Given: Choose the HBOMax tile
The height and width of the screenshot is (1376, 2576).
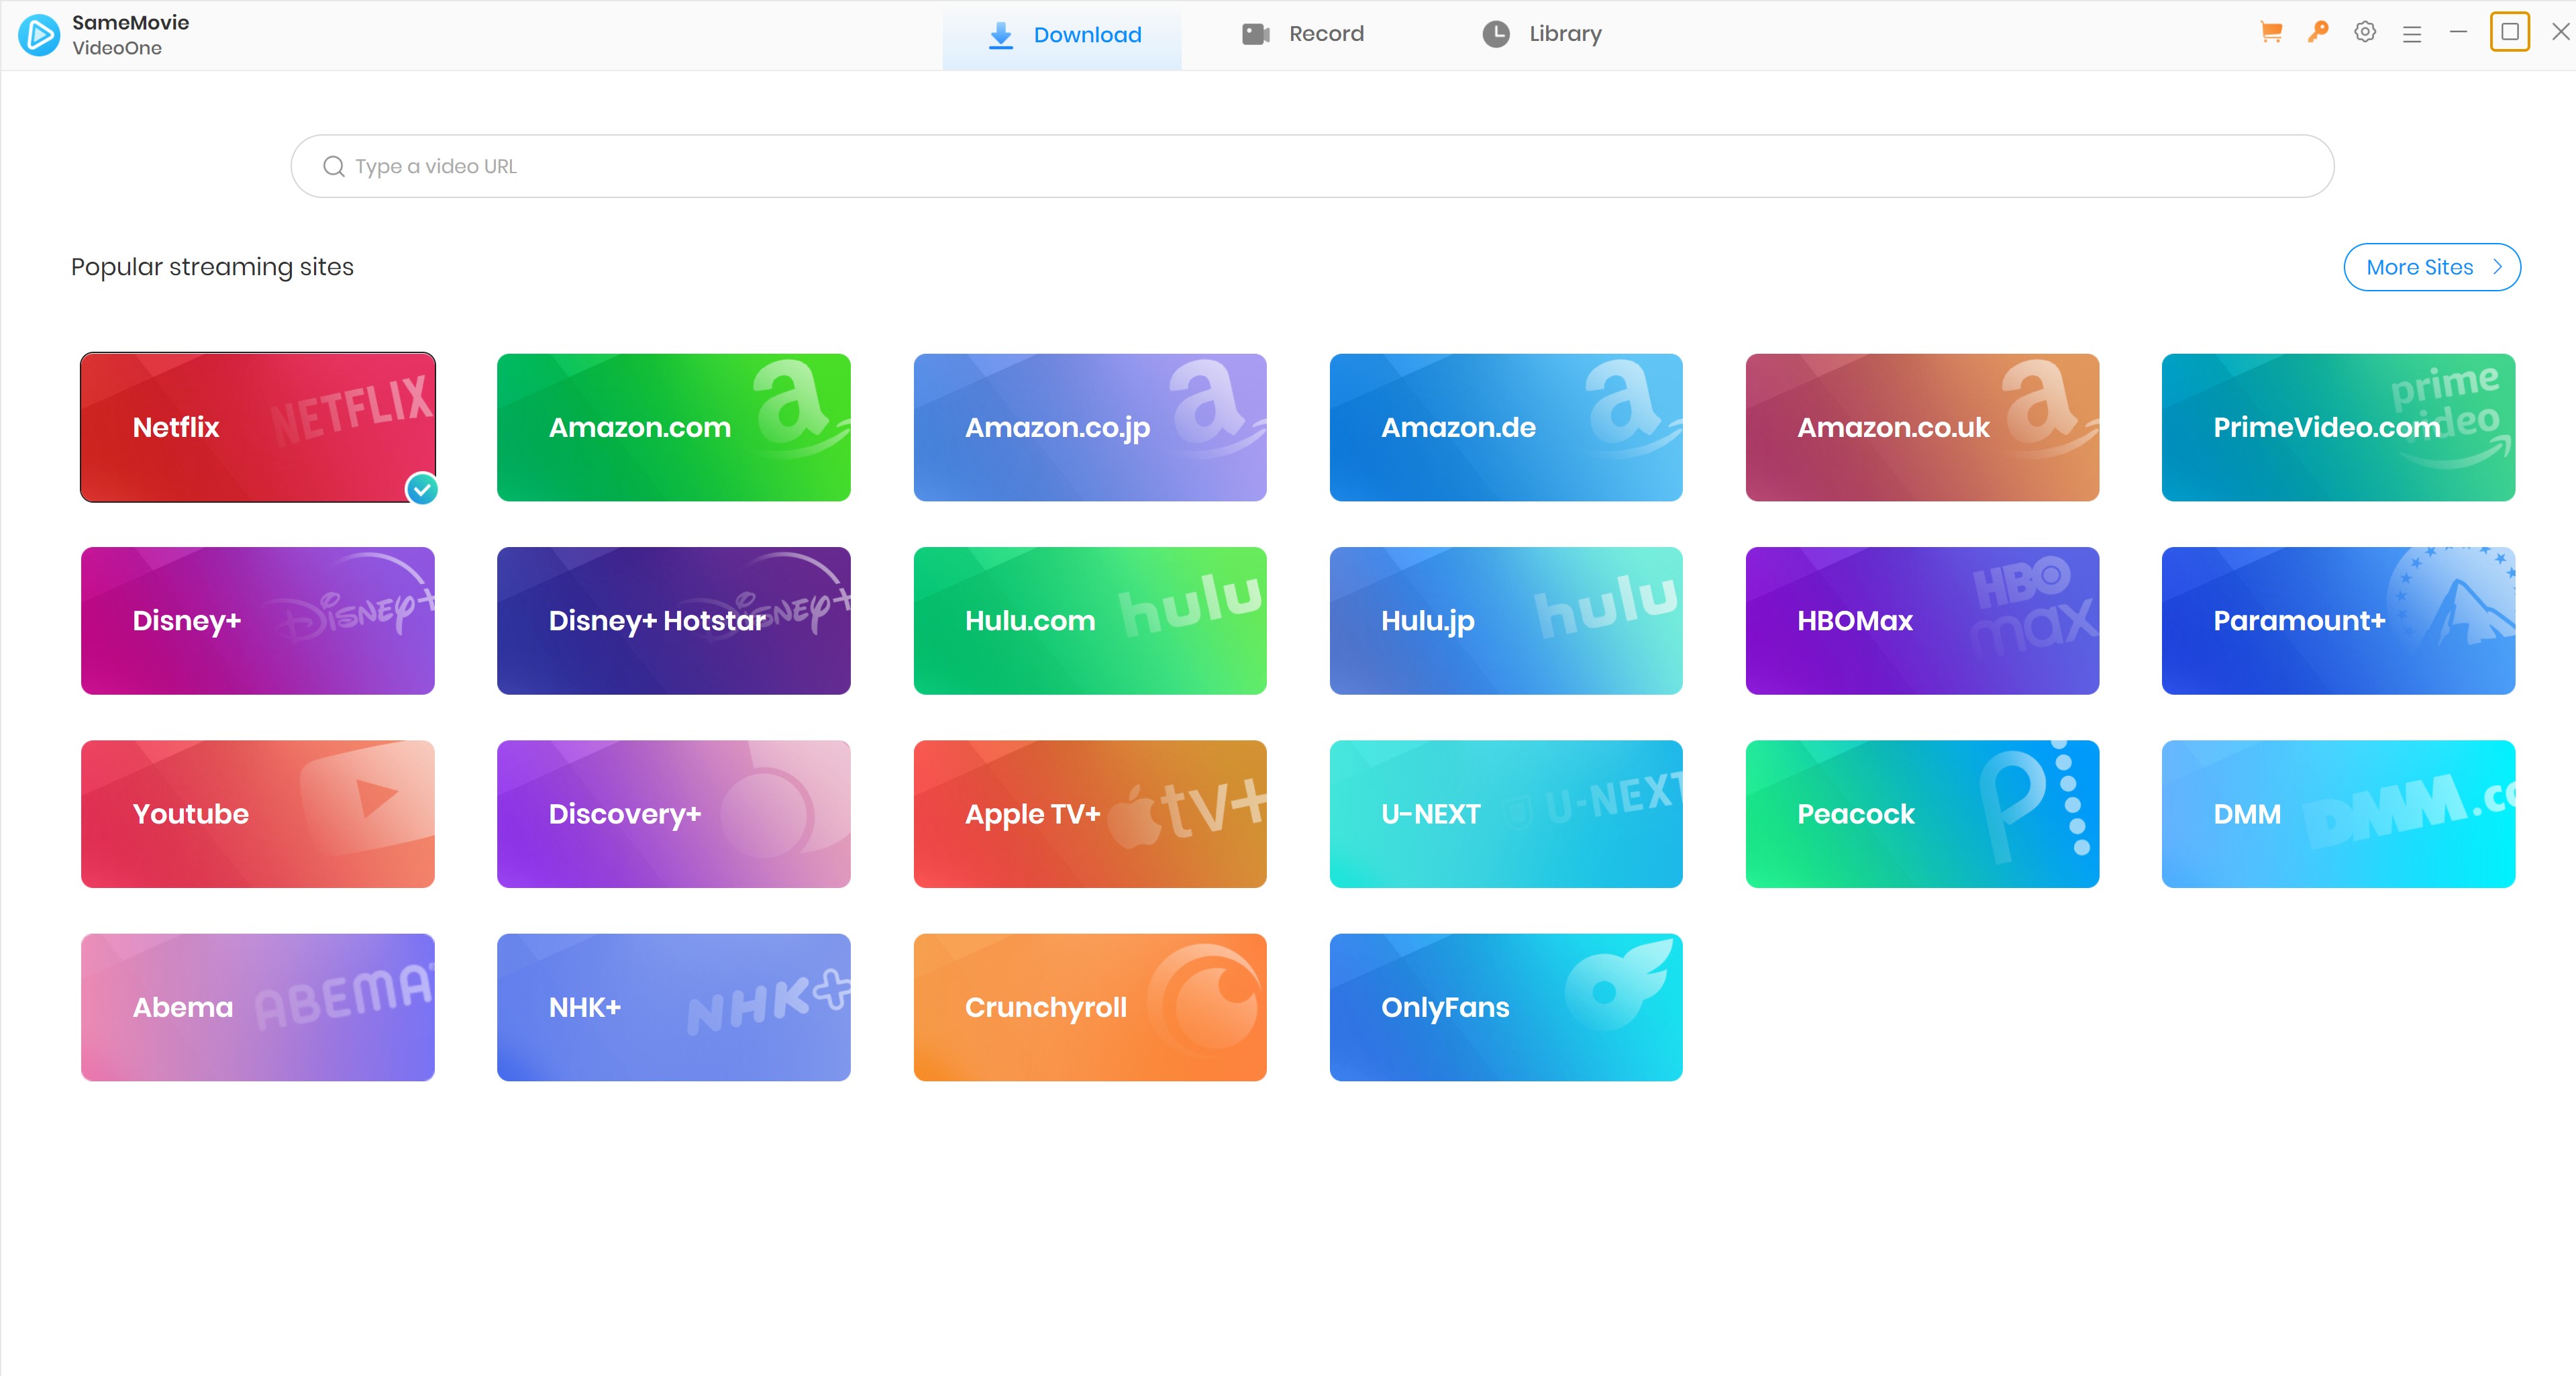Looking at the screenshot, I should [x=1922, y=621].
